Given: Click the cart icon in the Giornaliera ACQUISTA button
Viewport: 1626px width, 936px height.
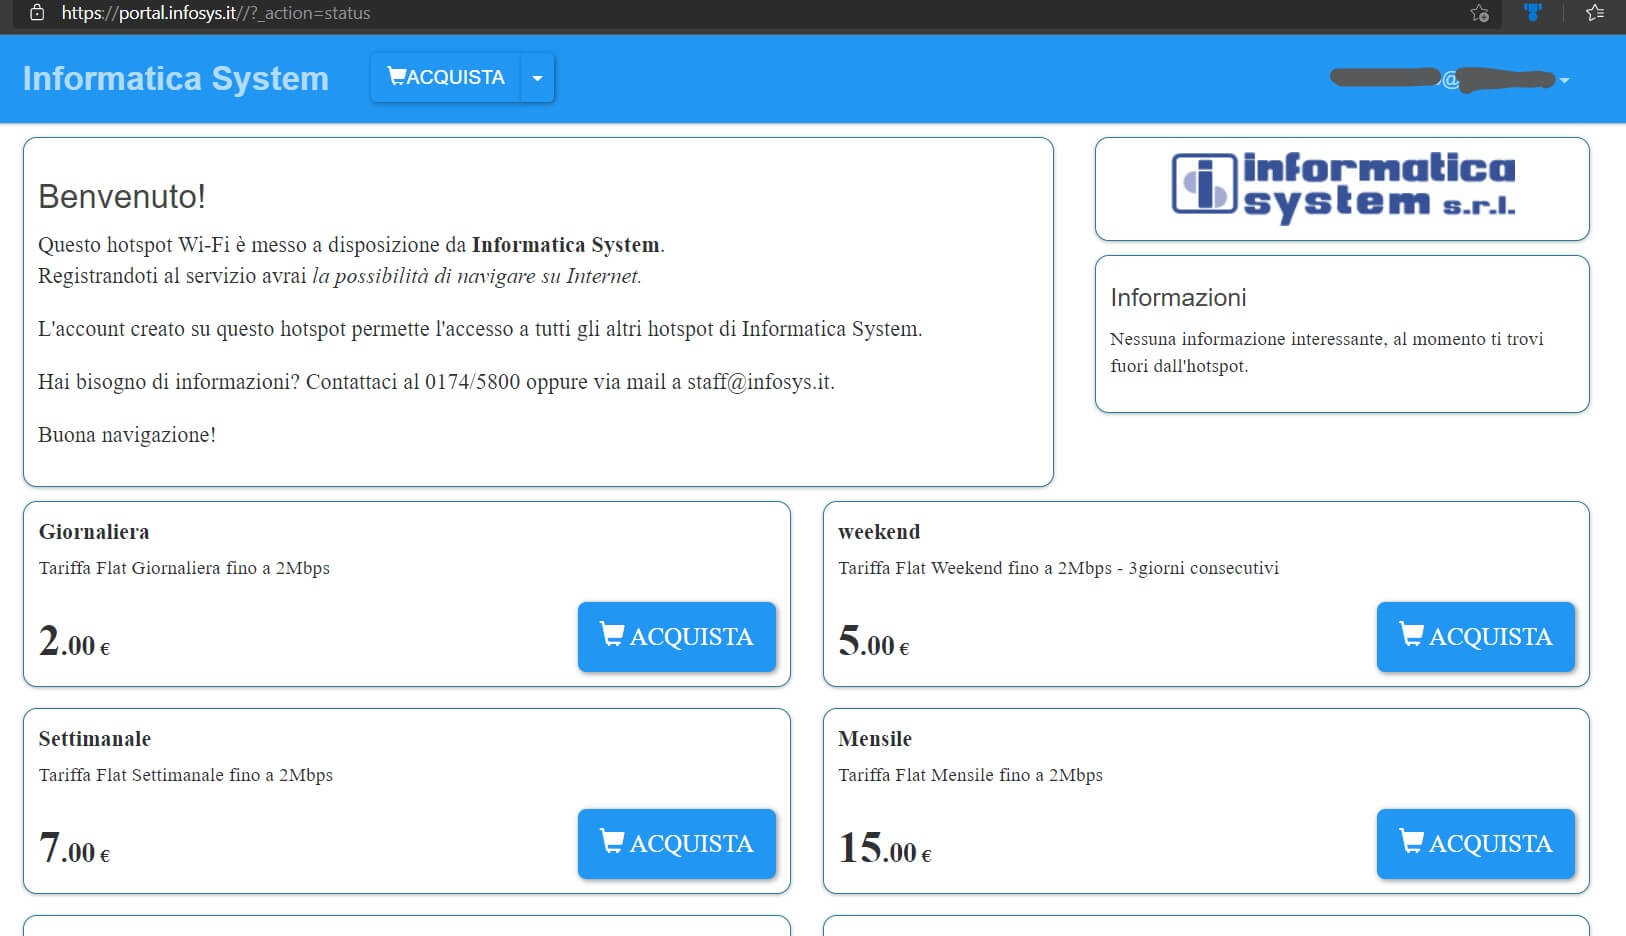Looking at the screenshot, I should 611,634.
